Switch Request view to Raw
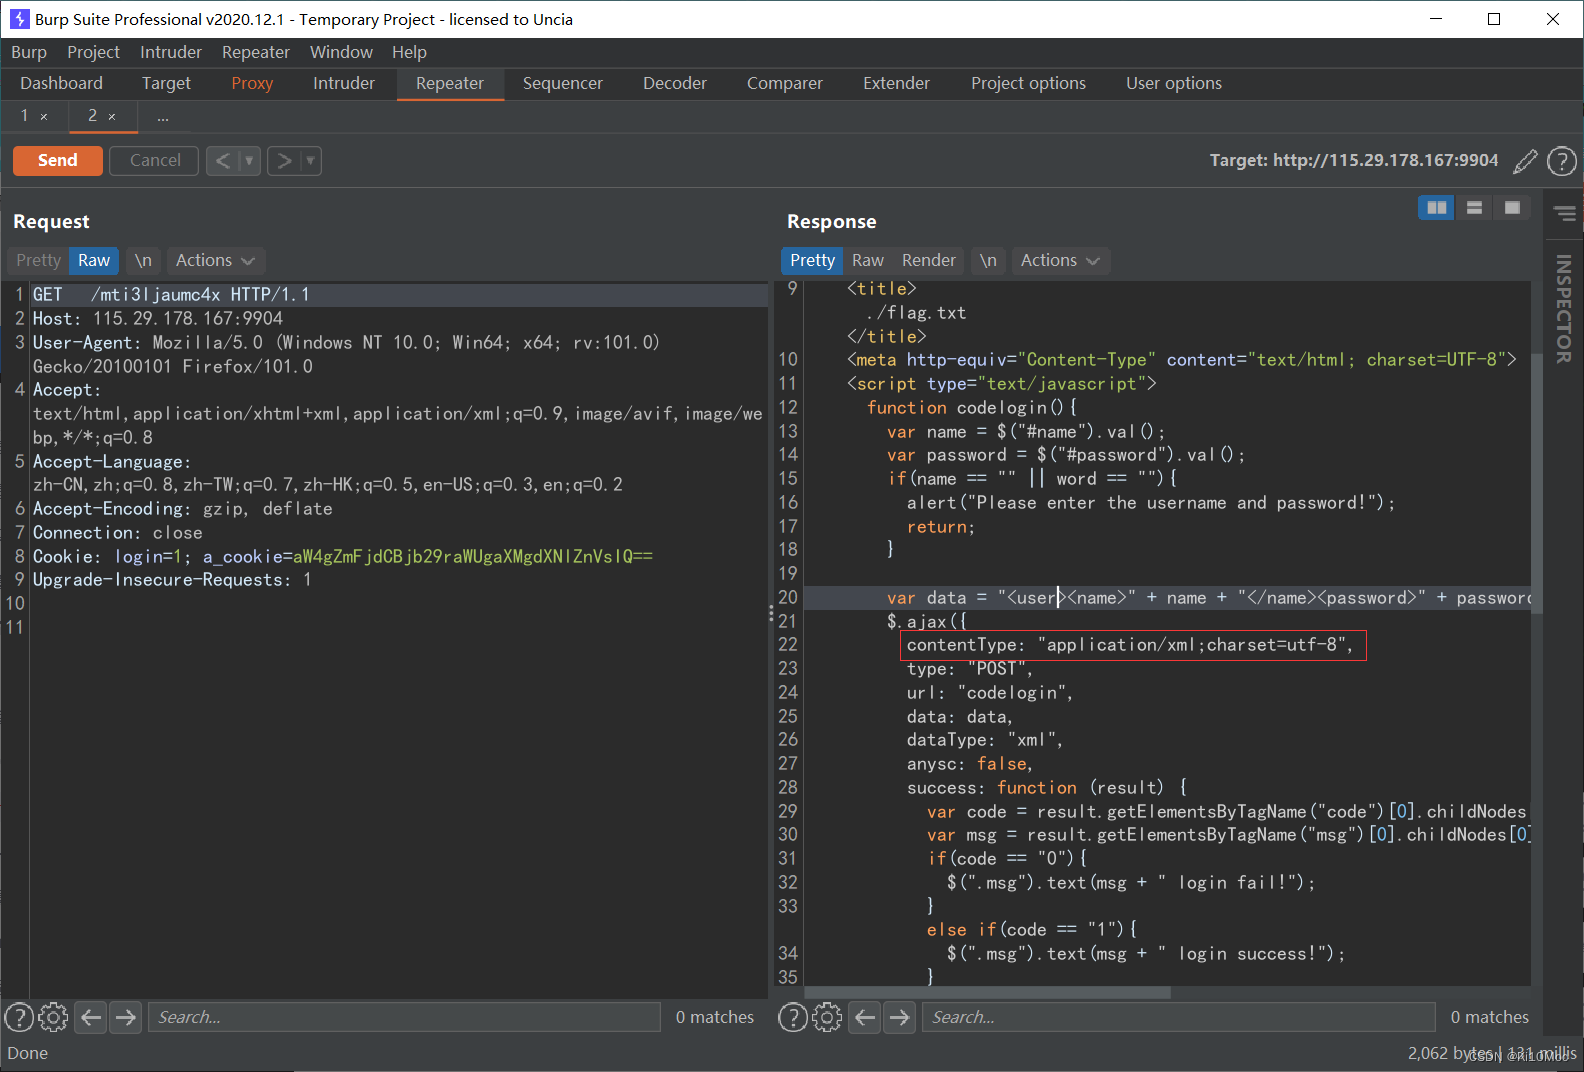This screenshot has height=1072, width=1584. click(94, 260)
